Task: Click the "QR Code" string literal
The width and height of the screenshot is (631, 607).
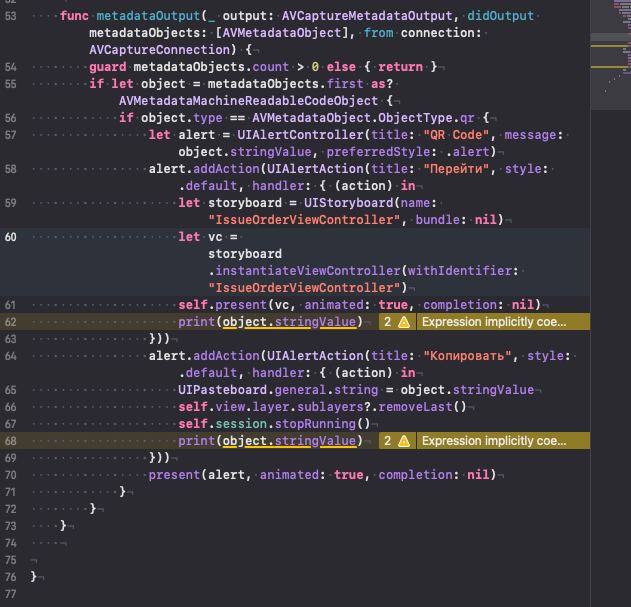Action: pos(456,135)
